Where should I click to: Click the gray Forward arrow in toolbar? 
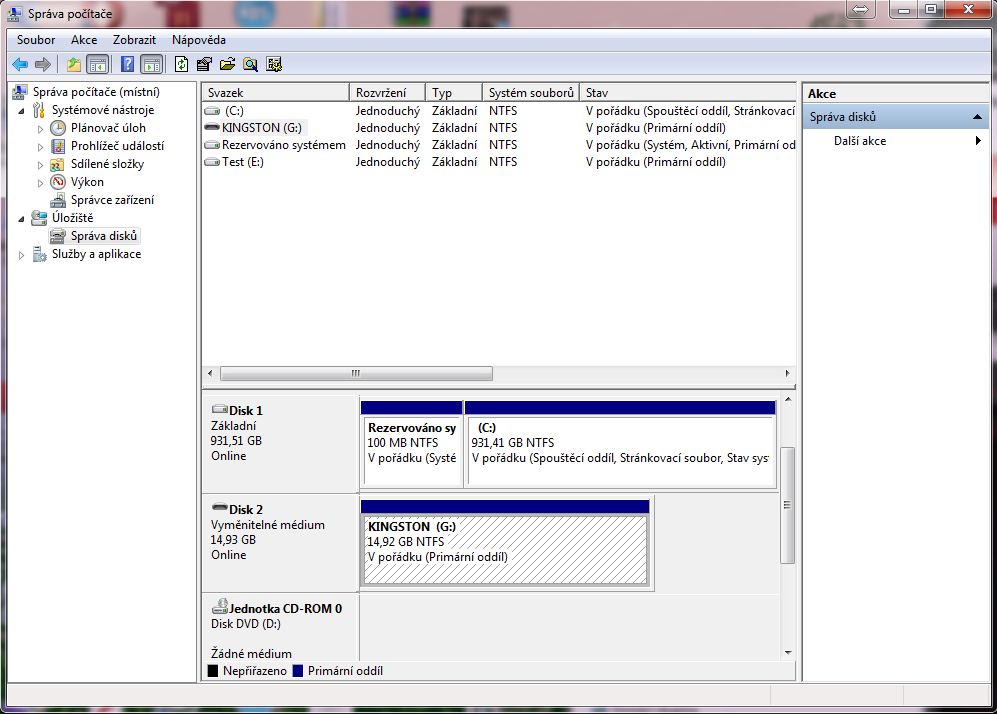coord(43,64)
